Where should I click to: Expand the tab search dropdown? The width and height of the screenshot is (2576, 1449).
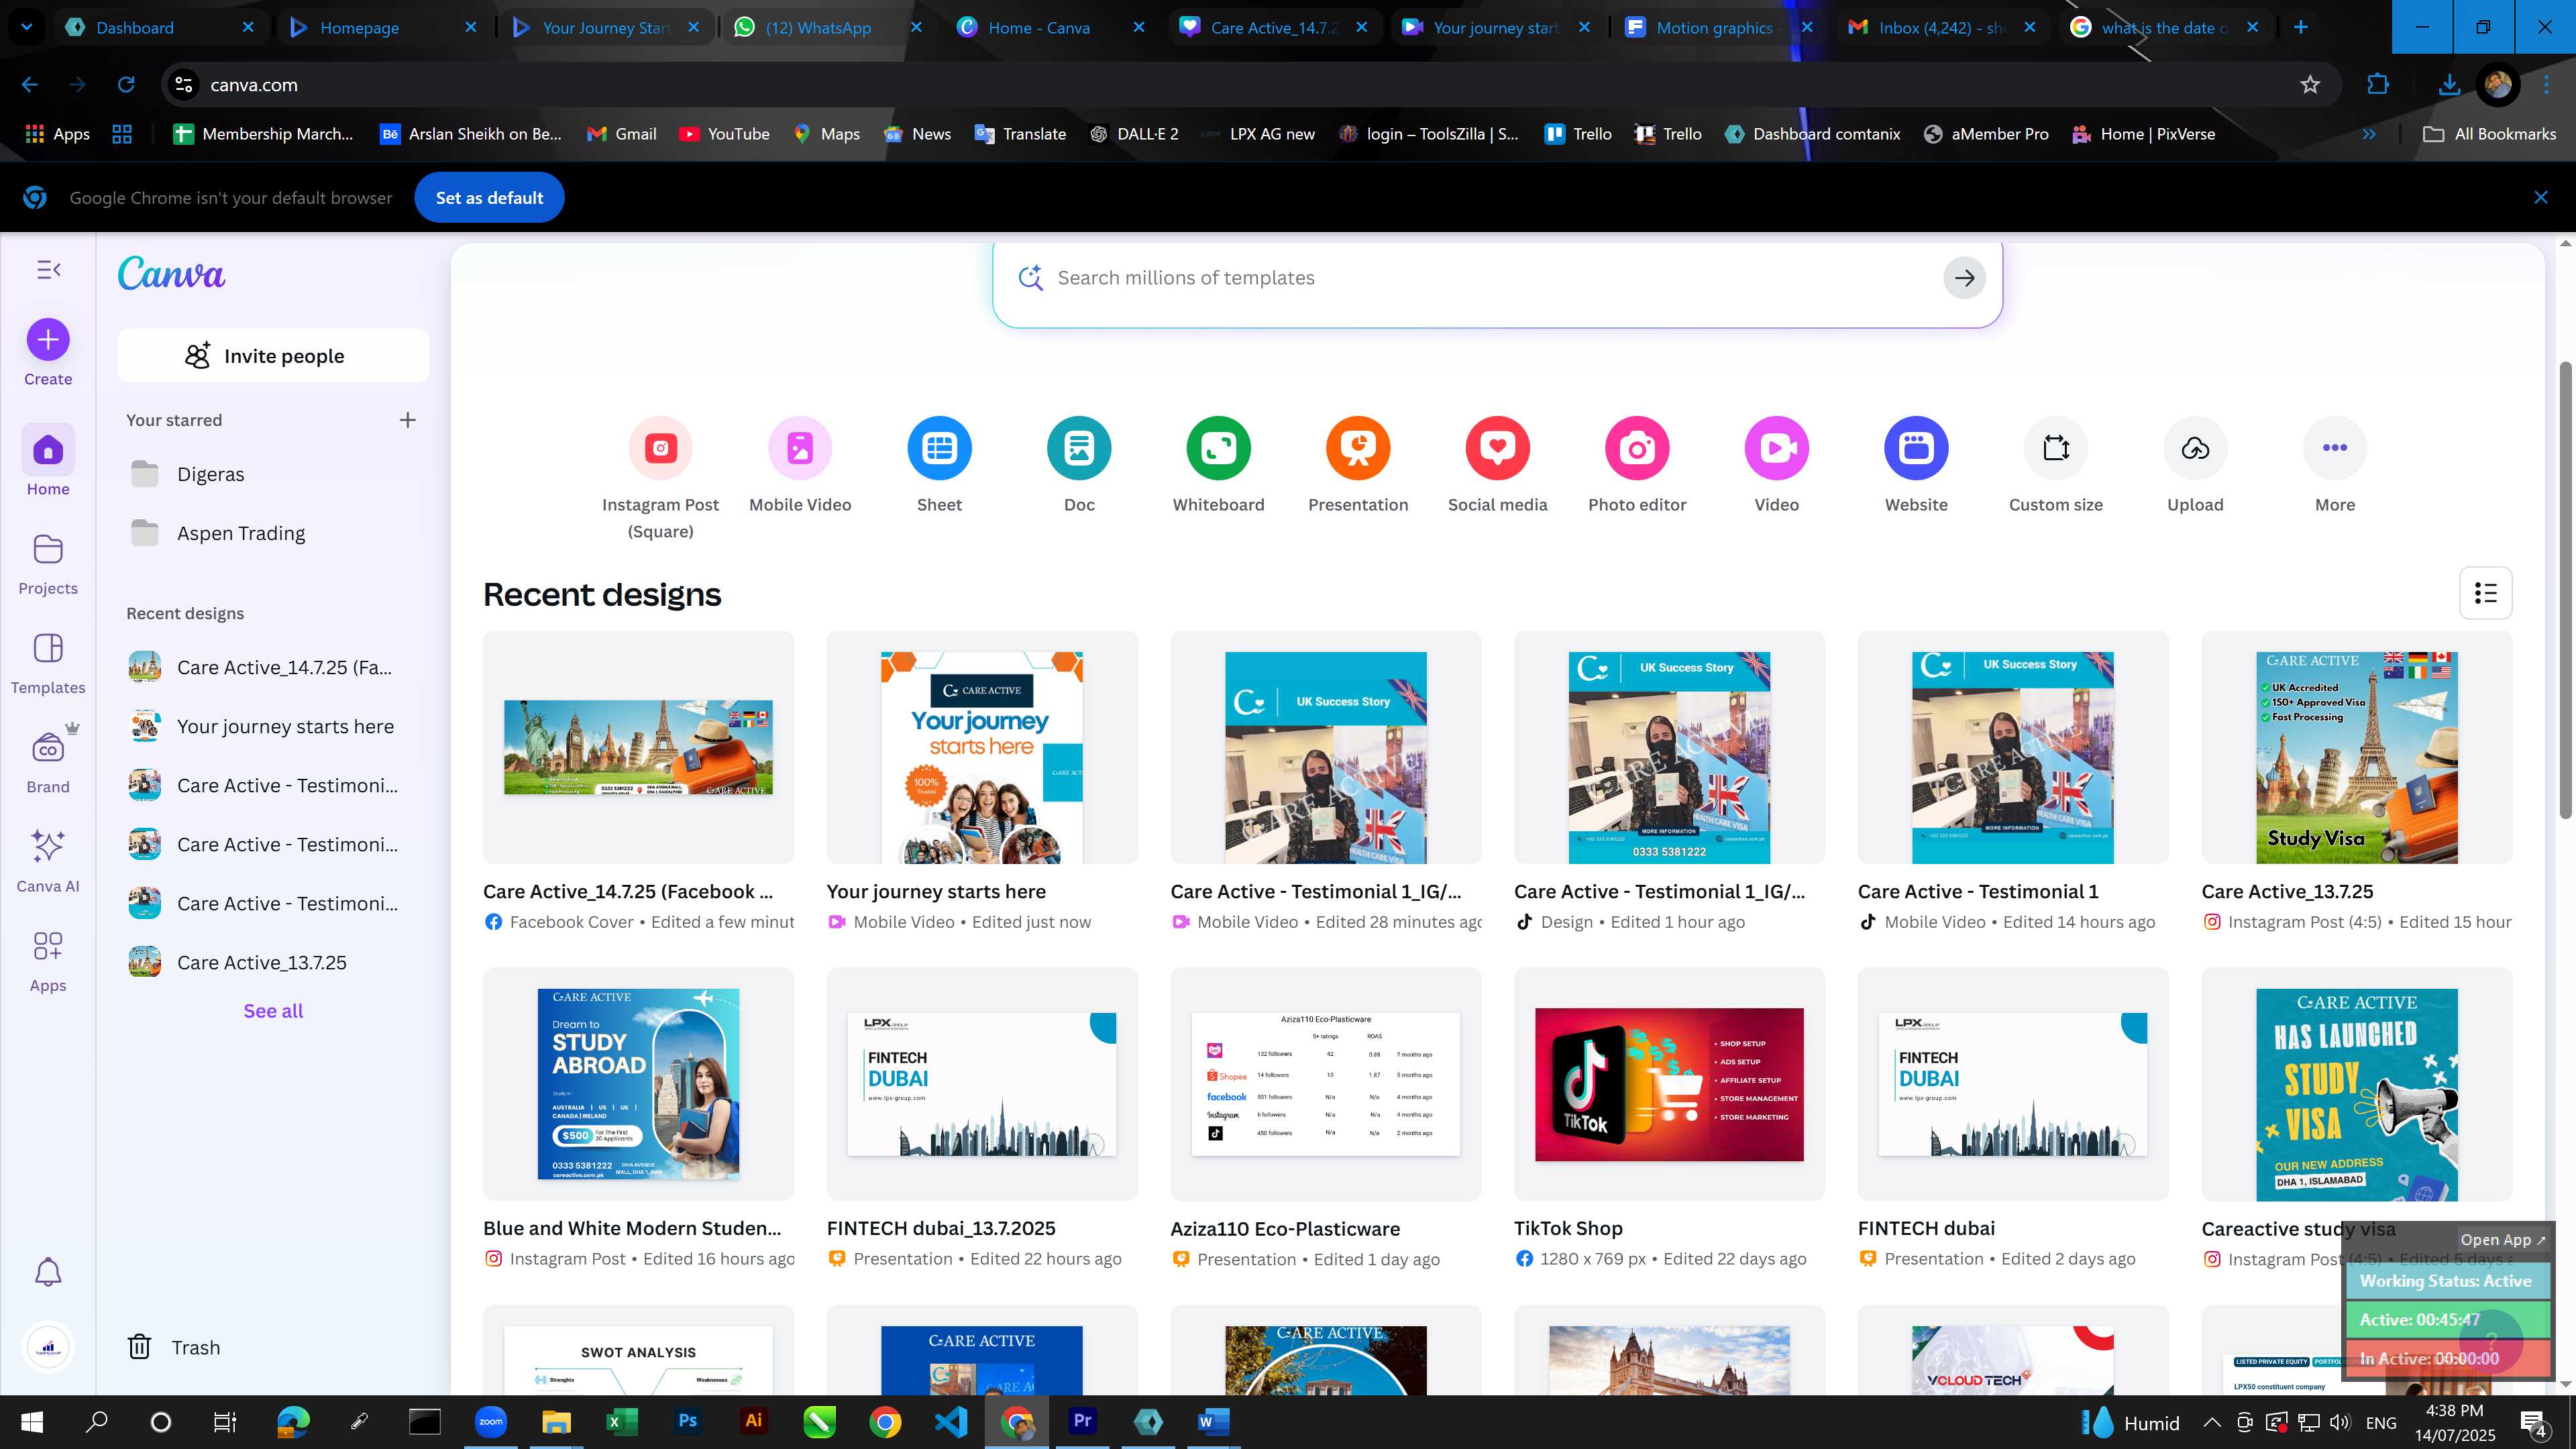[27, 27]
